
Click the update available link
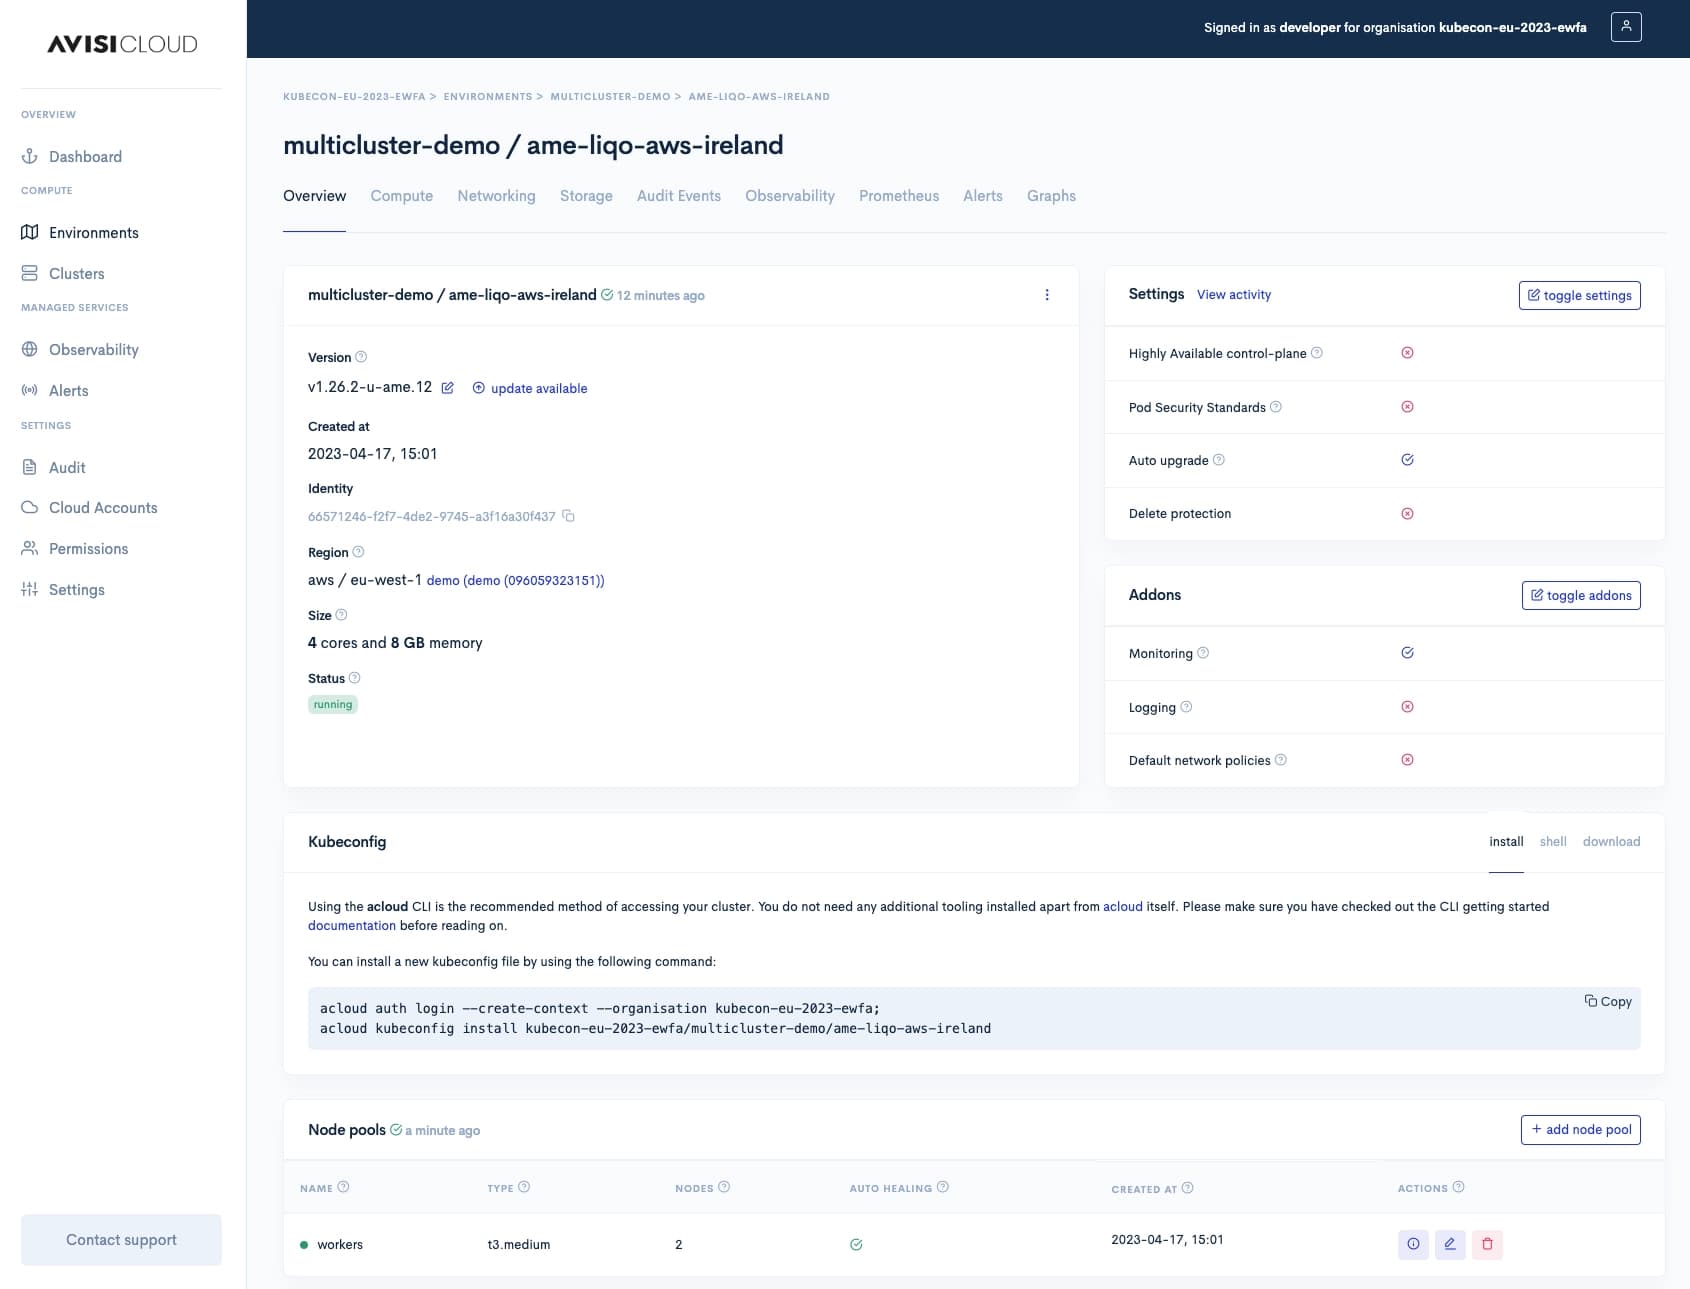pyautogui.click(x=538, y=389)
